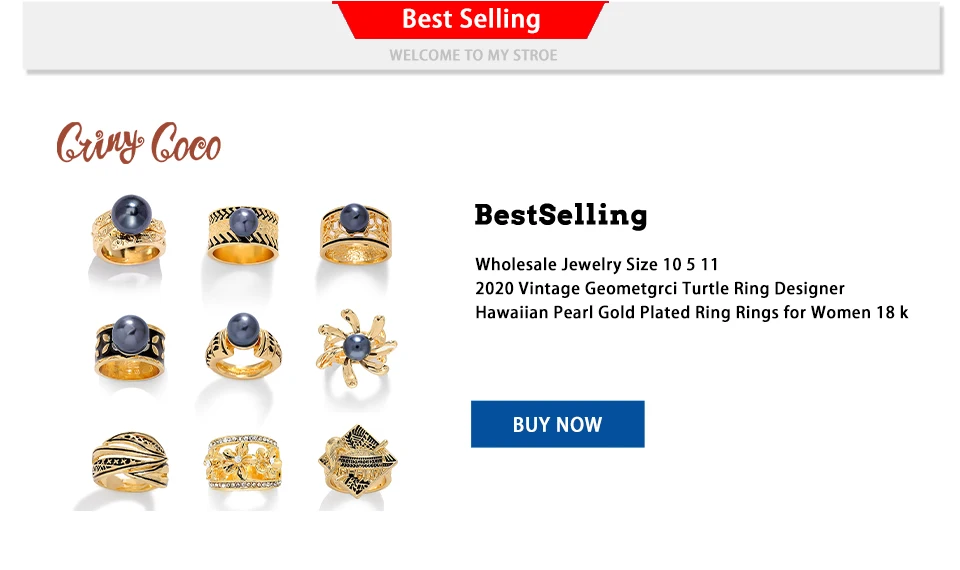This screenshot has height=570, width=960.
Task: Select the black enamel leaf pearl ring
Action: [130, 347]
